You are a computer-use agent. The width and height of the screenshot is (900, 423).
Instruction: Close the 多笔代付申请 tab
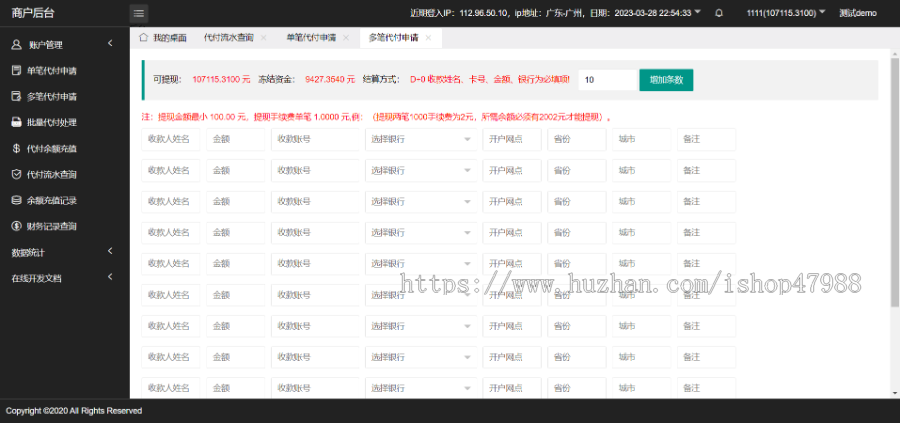pos(428,38)
